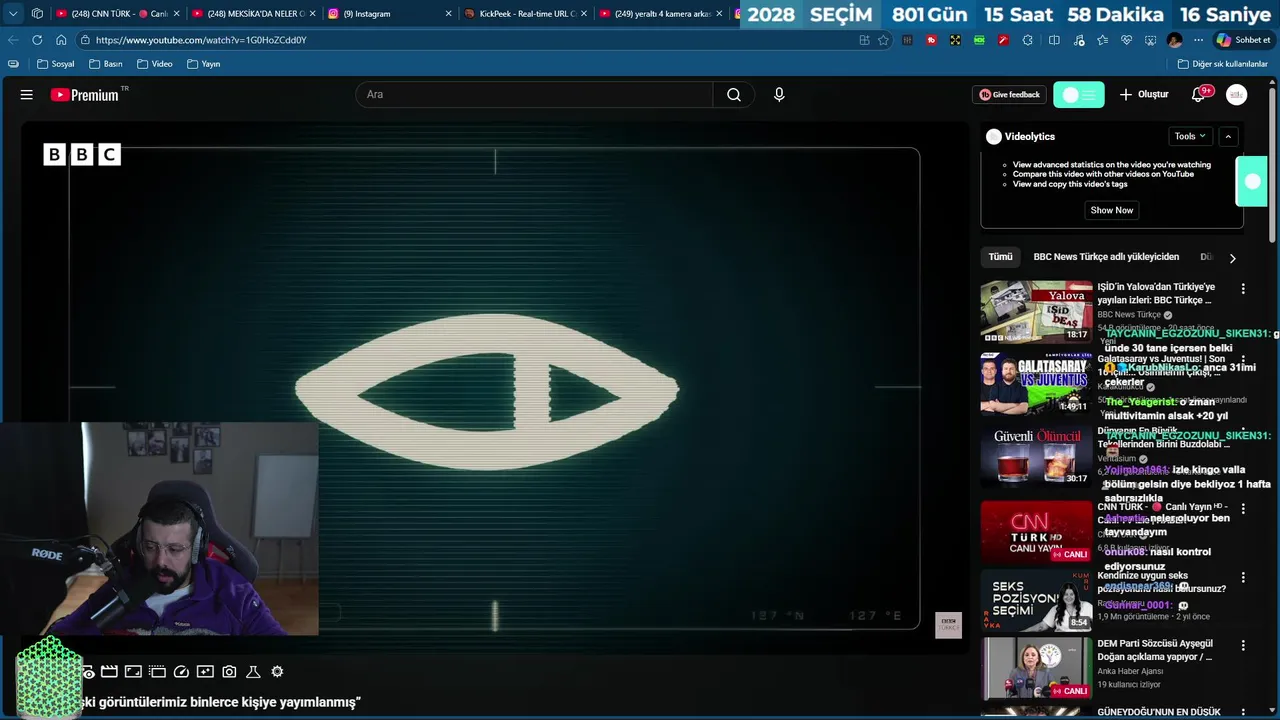This screenshot has height=720, width=1280.
Task: Open the Video bookmarks folder
Action: (x=154, y=64)
